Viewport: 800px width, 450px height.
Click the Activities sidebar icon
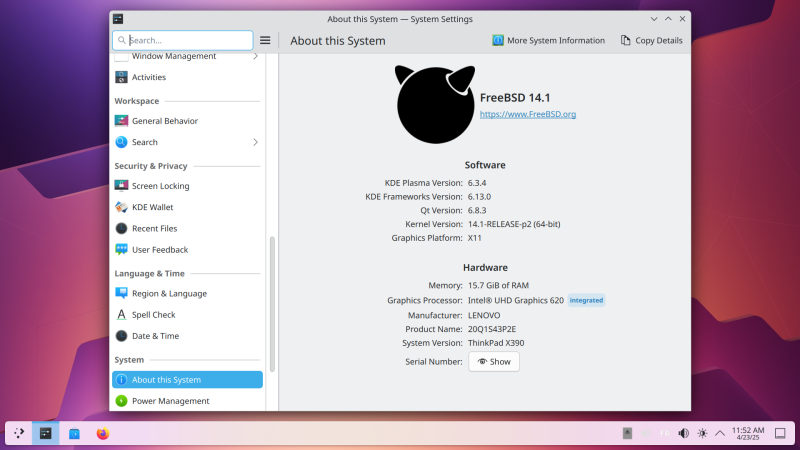[121, 77]
